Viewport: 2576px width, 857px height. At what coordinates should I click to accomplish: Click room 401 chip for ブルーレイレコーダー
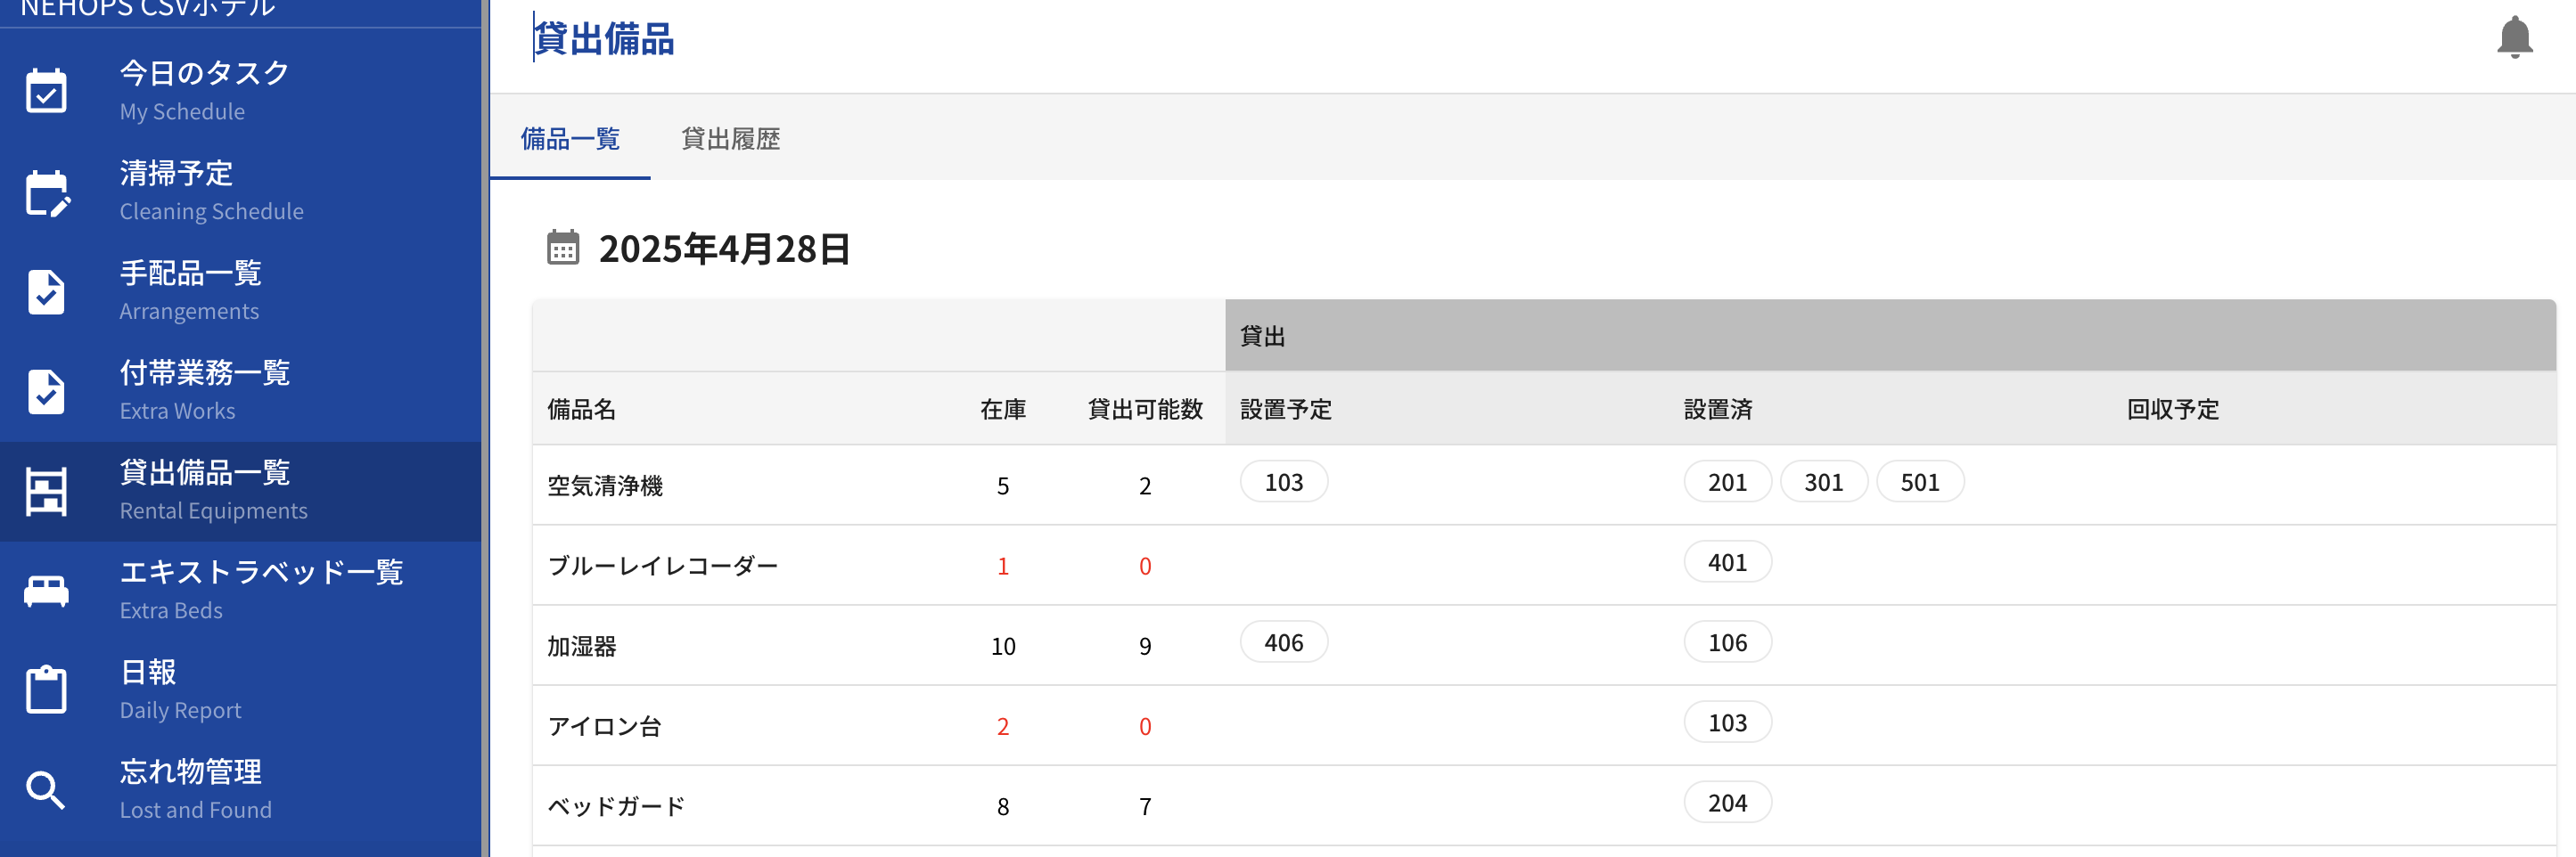tap(1727, 563)
